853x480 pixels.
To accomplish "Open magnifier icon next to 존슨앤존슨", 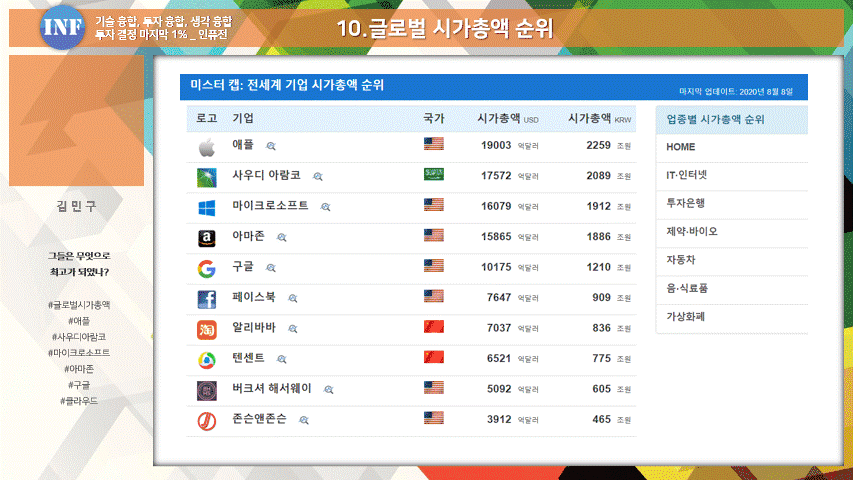I will (304, 420).
